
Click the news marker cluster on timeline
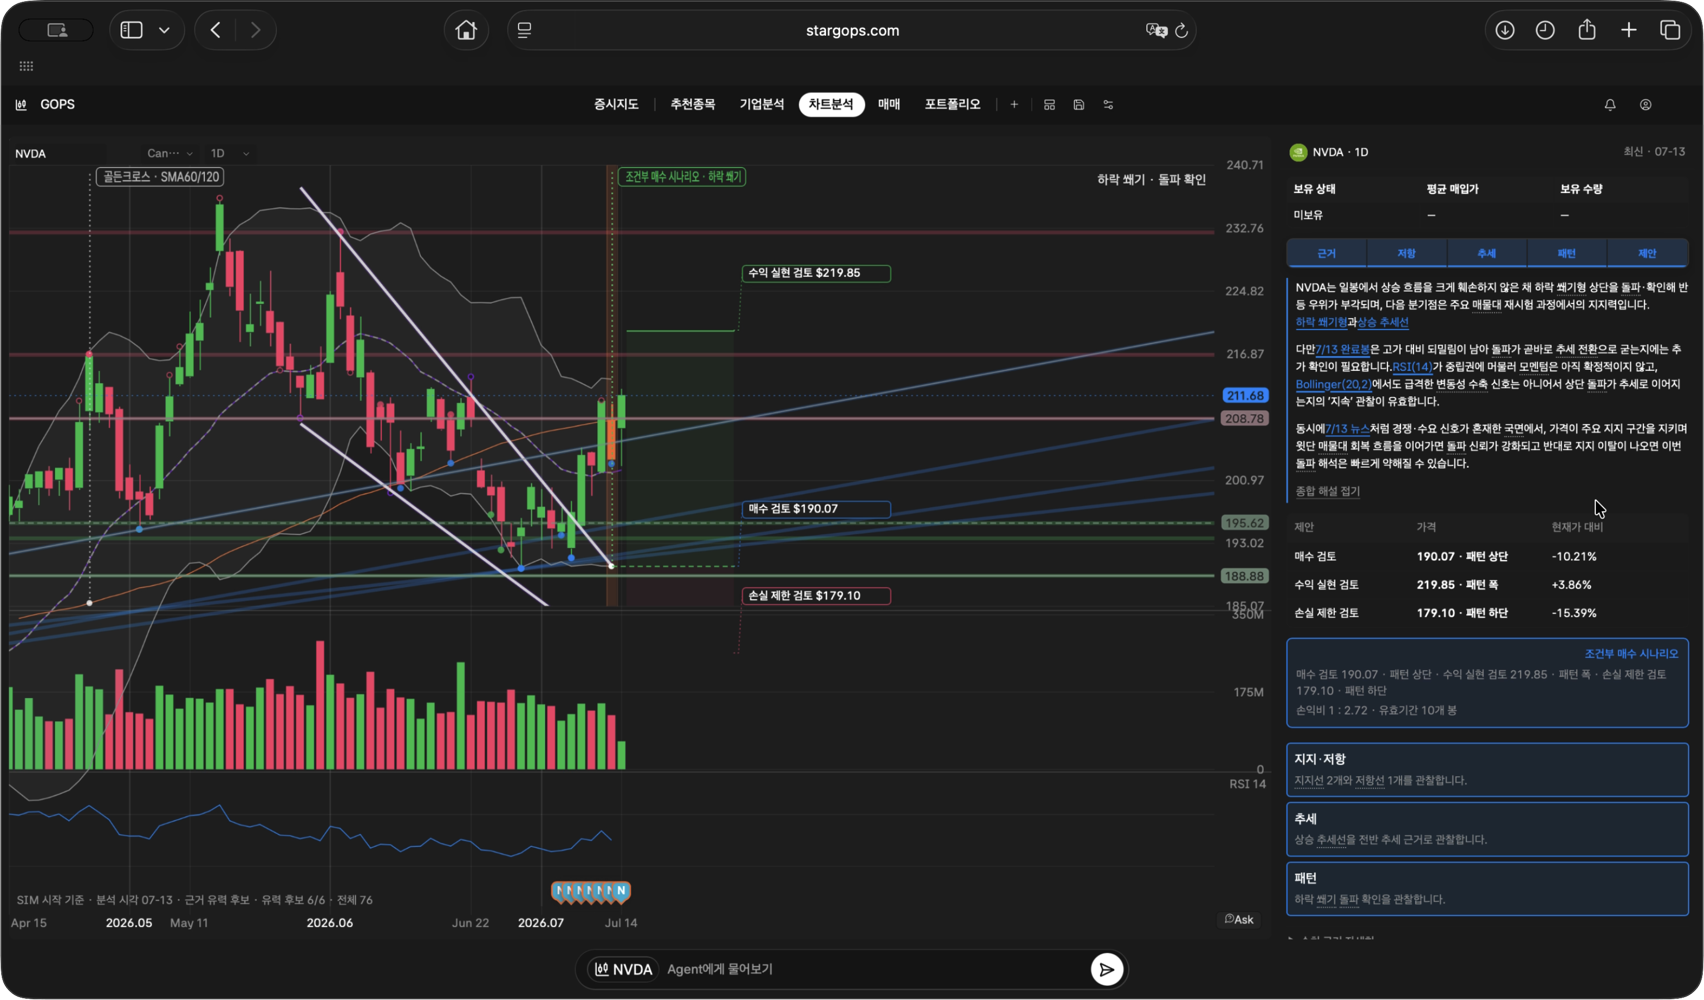point(591,890)
